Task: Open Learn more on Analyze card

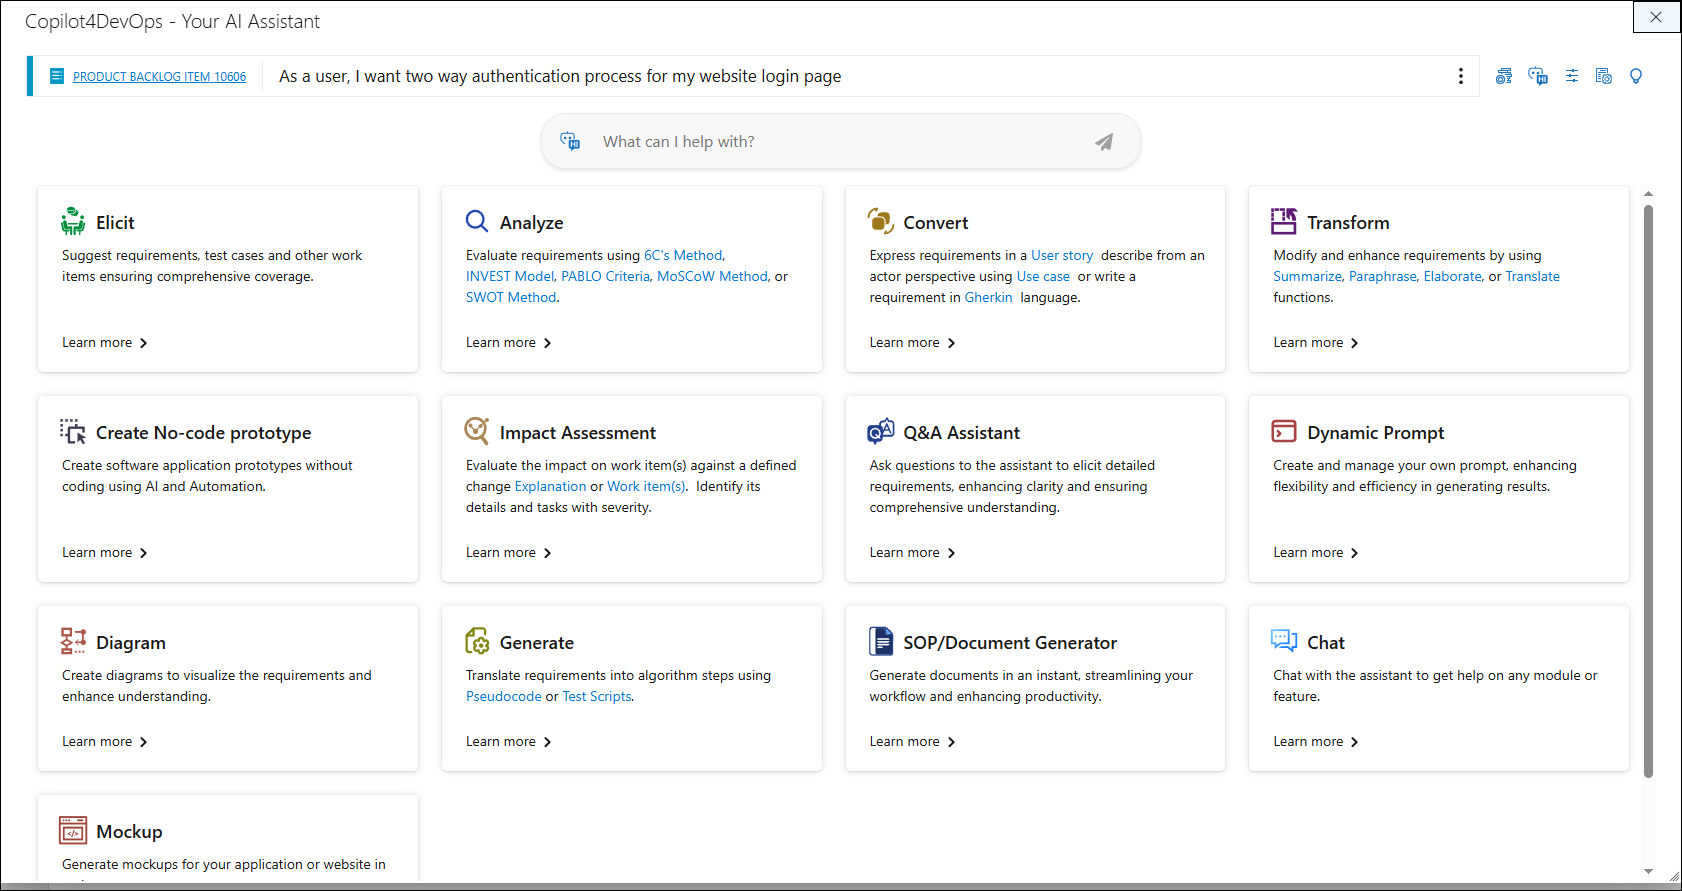Action: (509, 343)
